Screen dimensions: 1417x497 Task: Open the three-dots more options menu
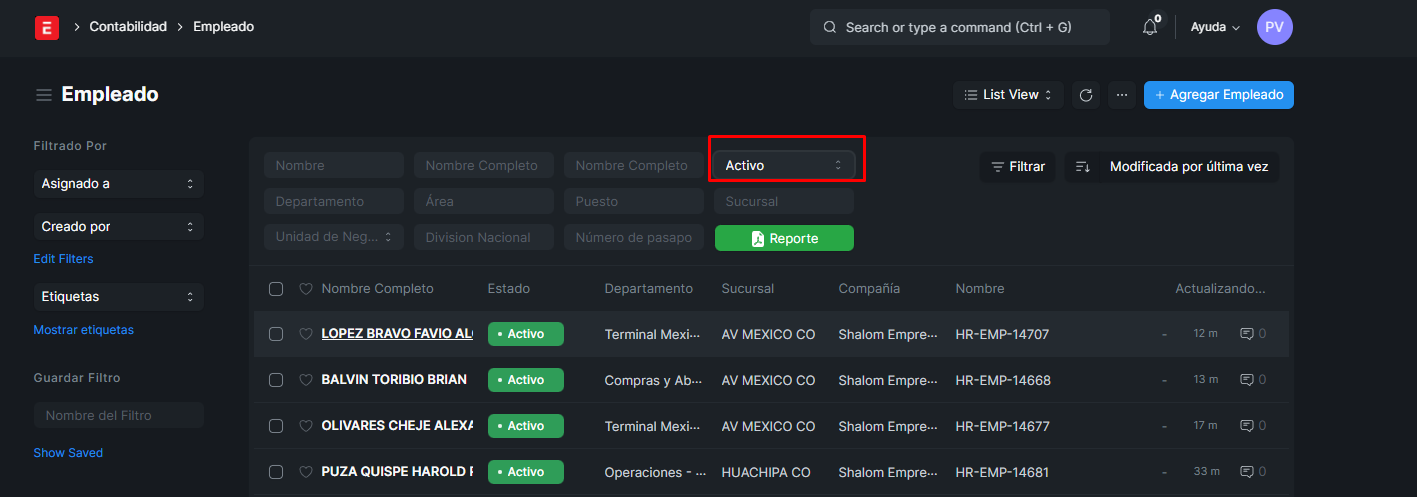tap(1122, 95)
